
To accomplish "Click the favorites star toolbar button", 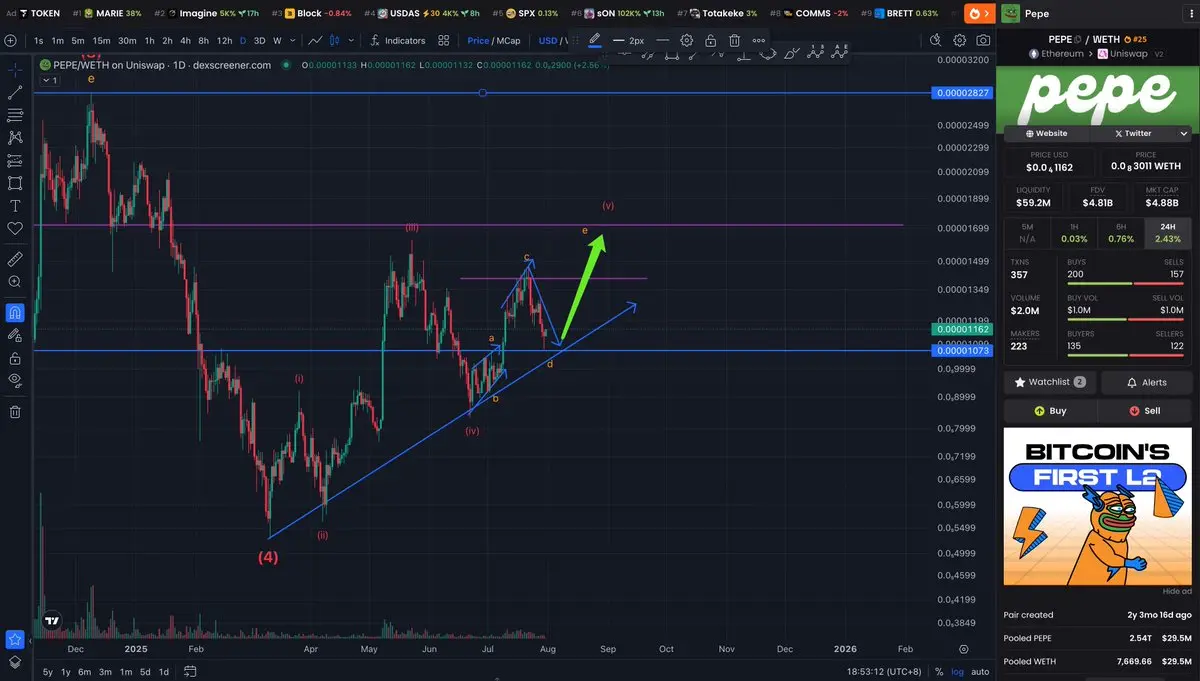I will click(x=15, y=639).
